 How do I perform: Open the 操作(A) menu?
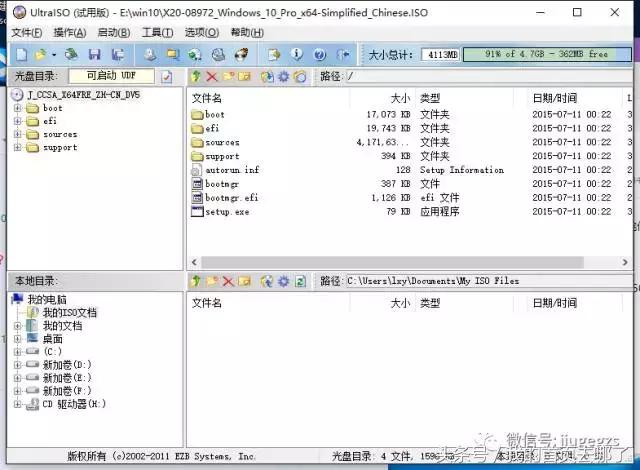pos(70,33)
